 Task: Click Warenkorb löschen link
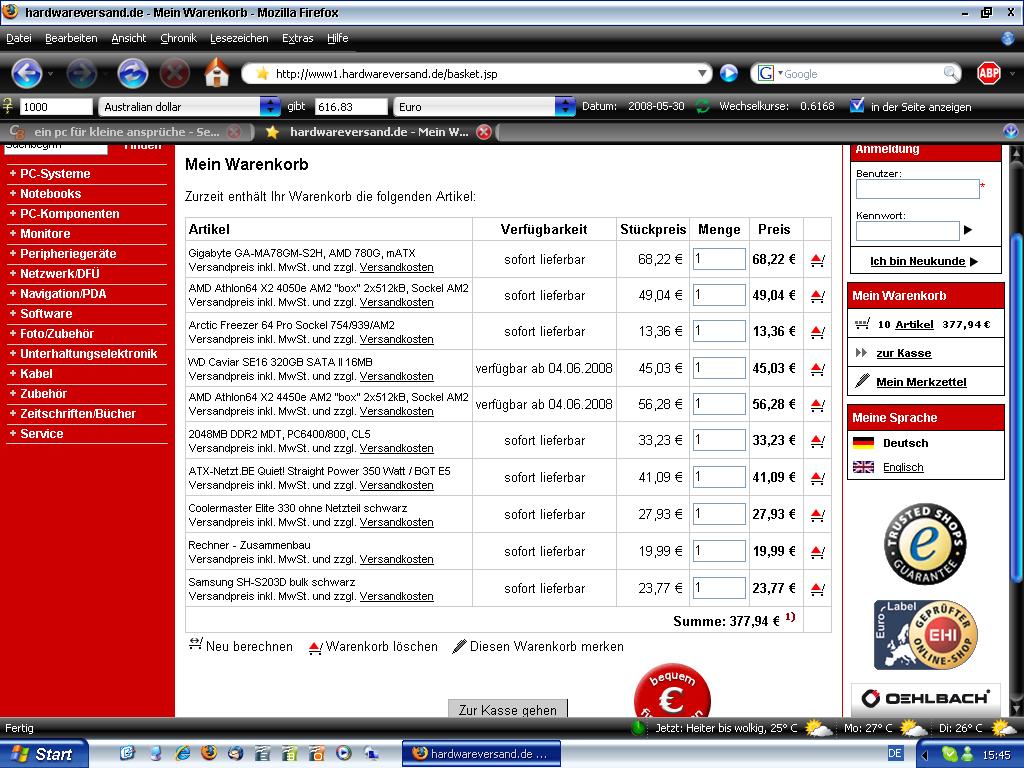pyautogui.click(x=373, y=647)
